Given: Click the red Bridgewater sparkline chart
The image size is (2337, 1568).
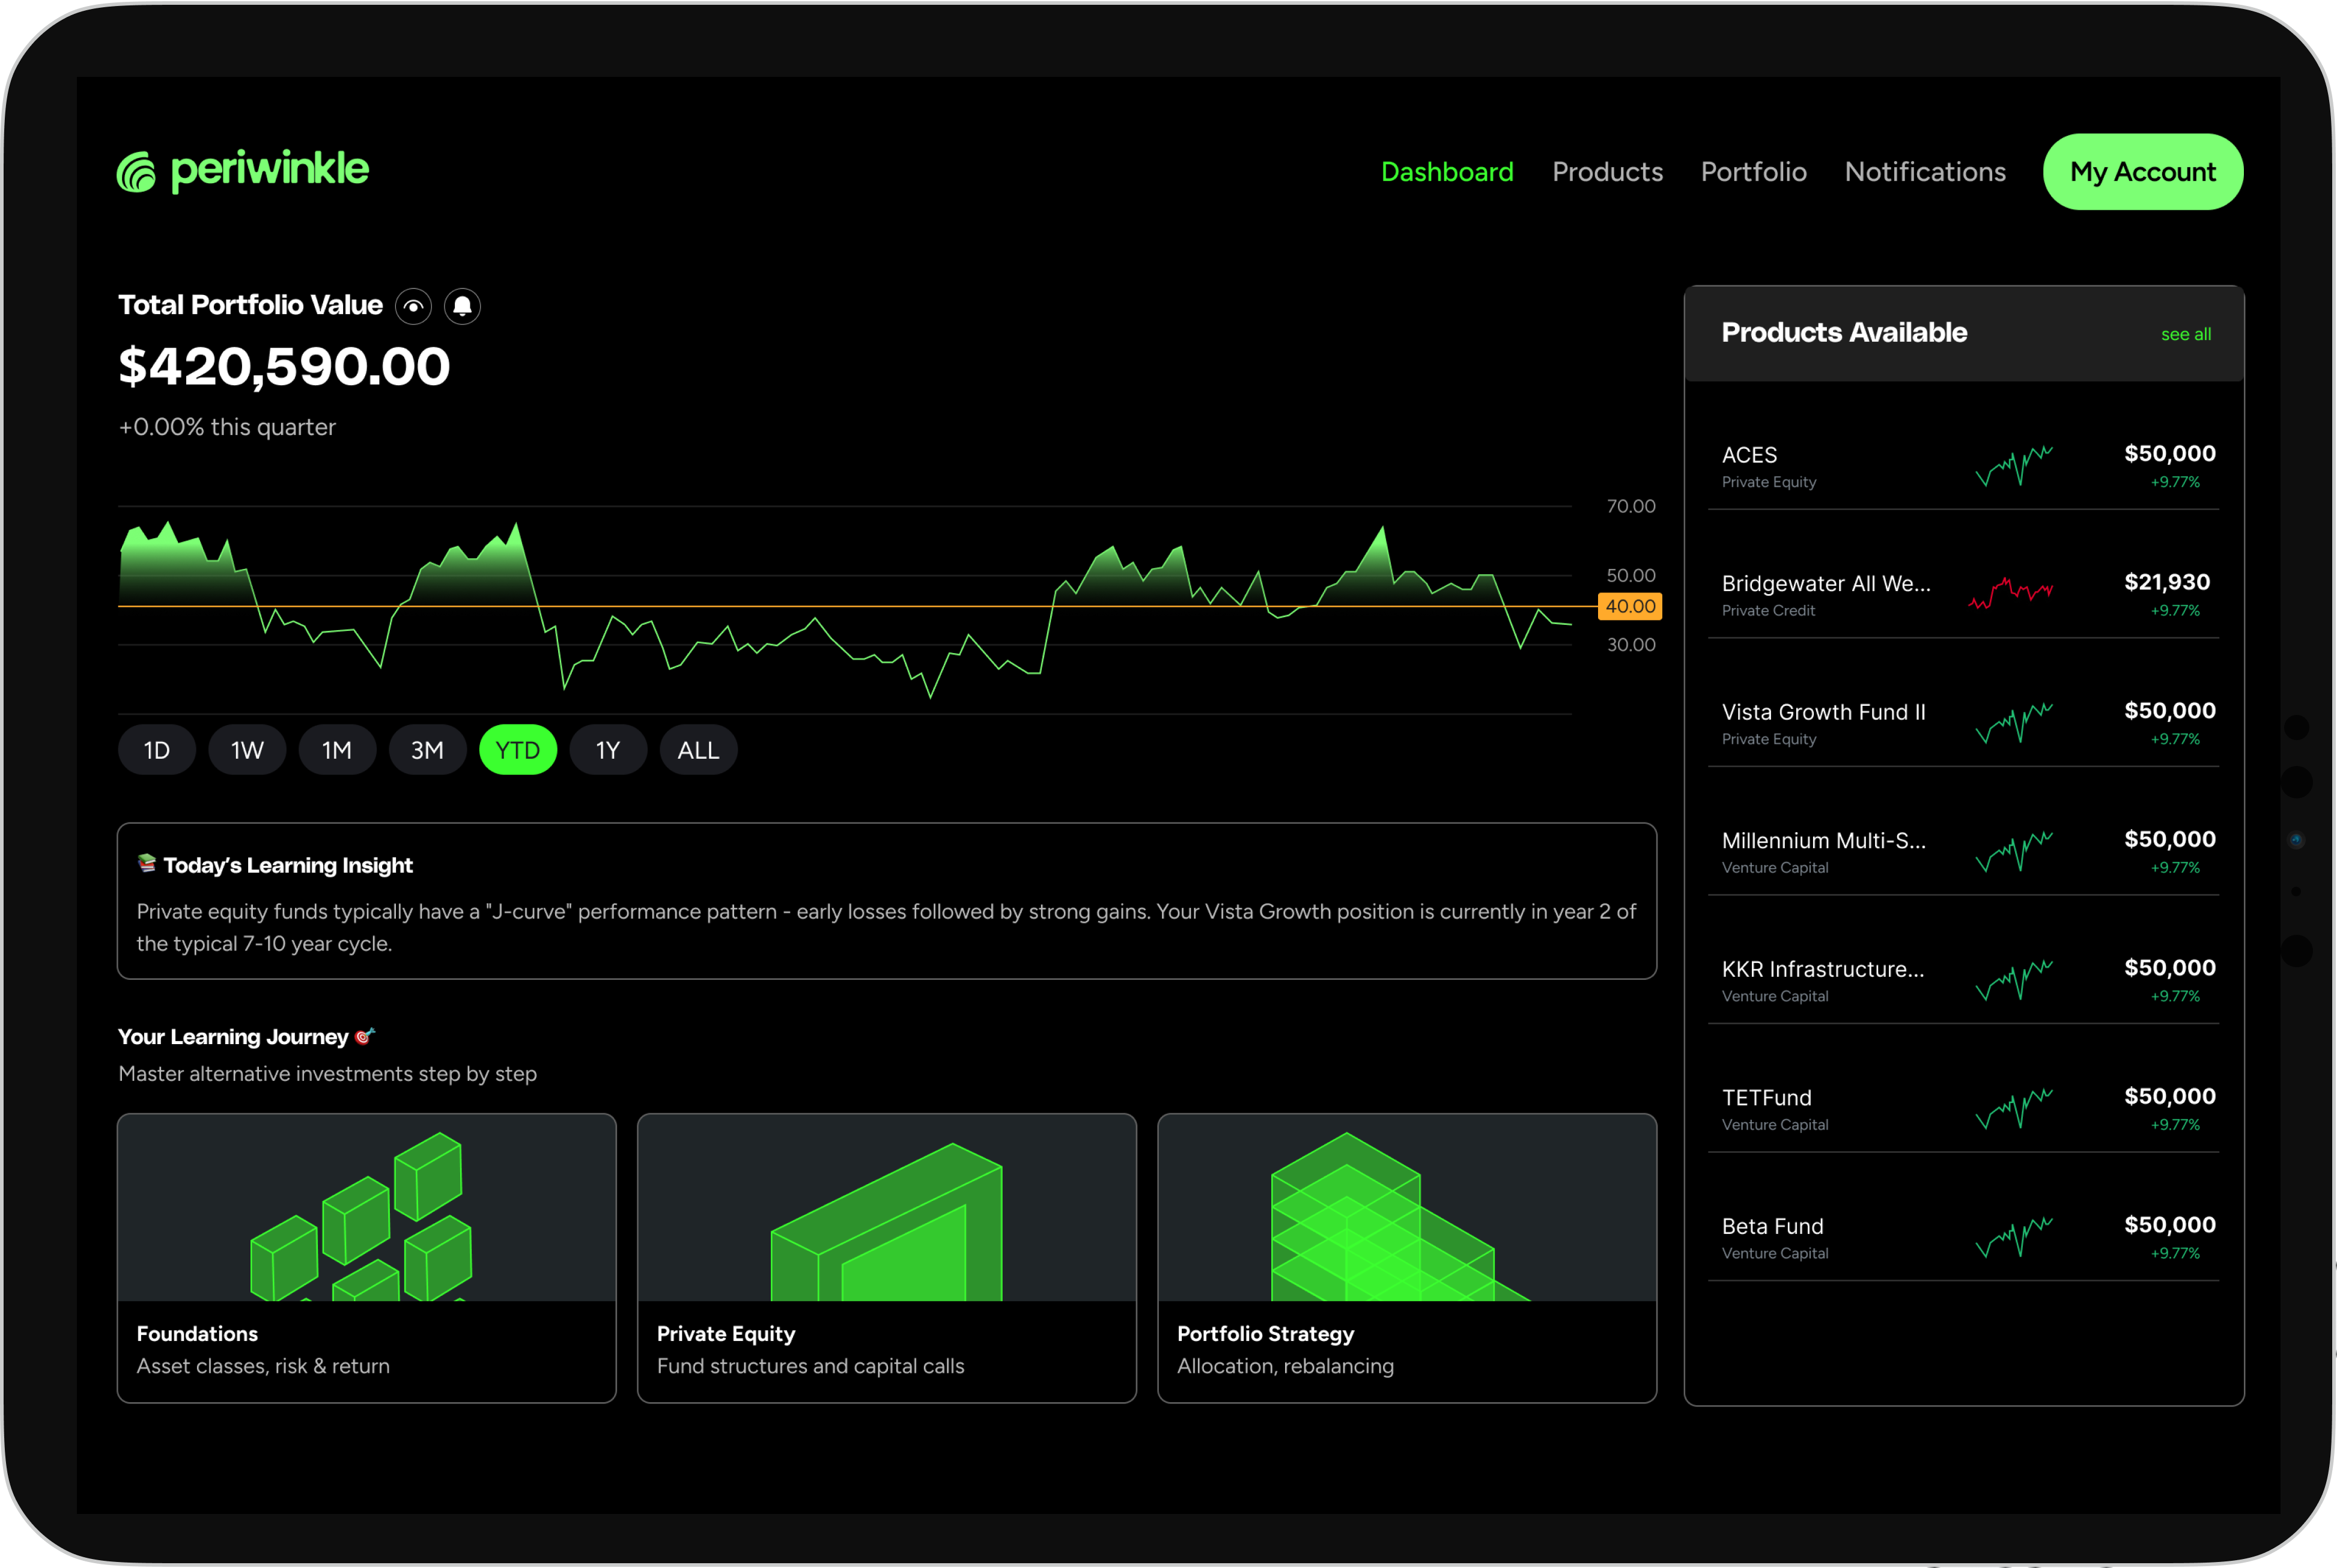Looking at the screenshot, I should pyautogui.click(x=2010, y=594).
